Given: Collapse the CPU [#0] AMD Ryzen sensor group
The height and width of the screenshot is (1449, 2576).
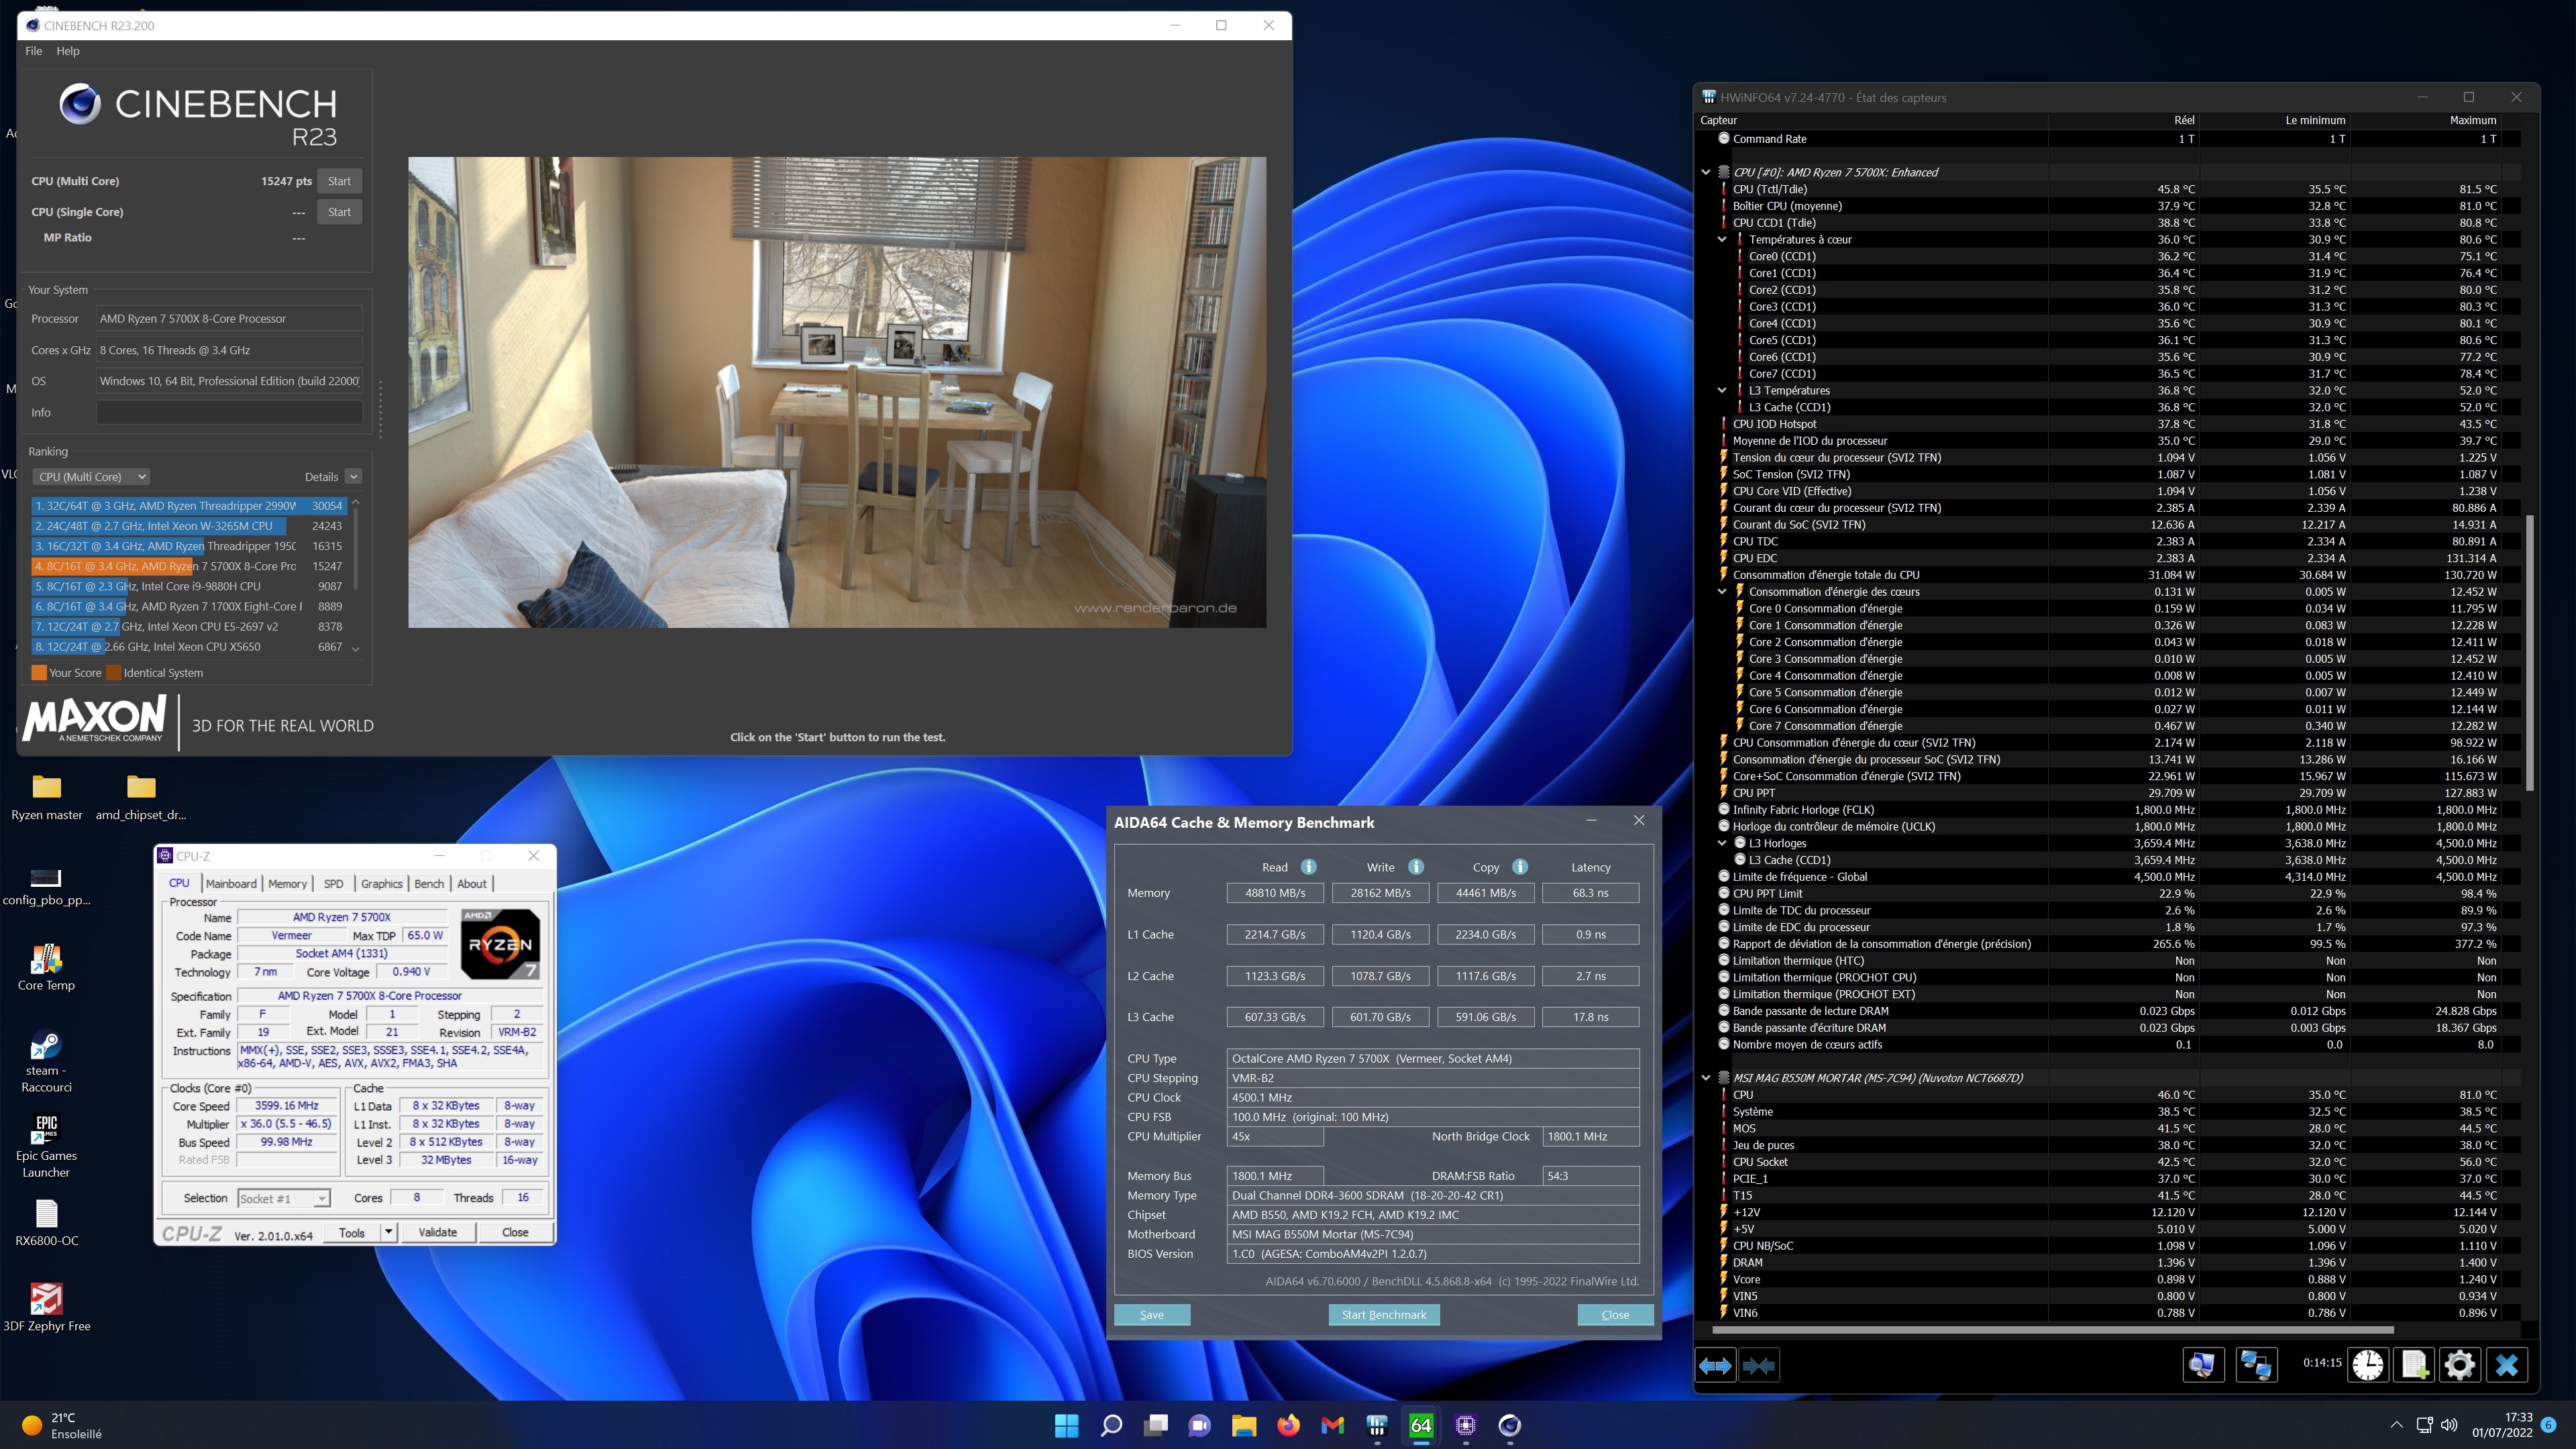Looking at the screenshot, I should (x=1706, y=172).
